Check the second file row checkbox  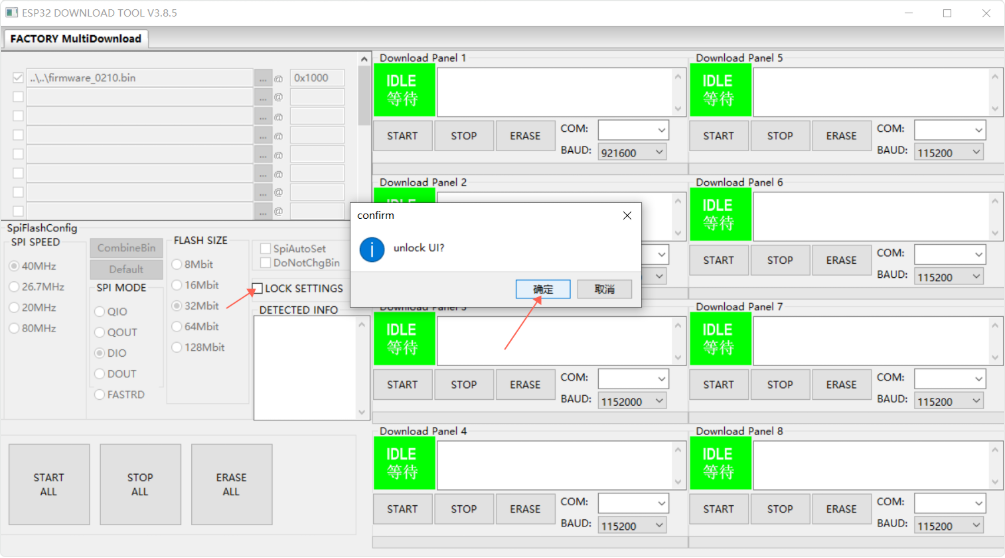point(18,97)
